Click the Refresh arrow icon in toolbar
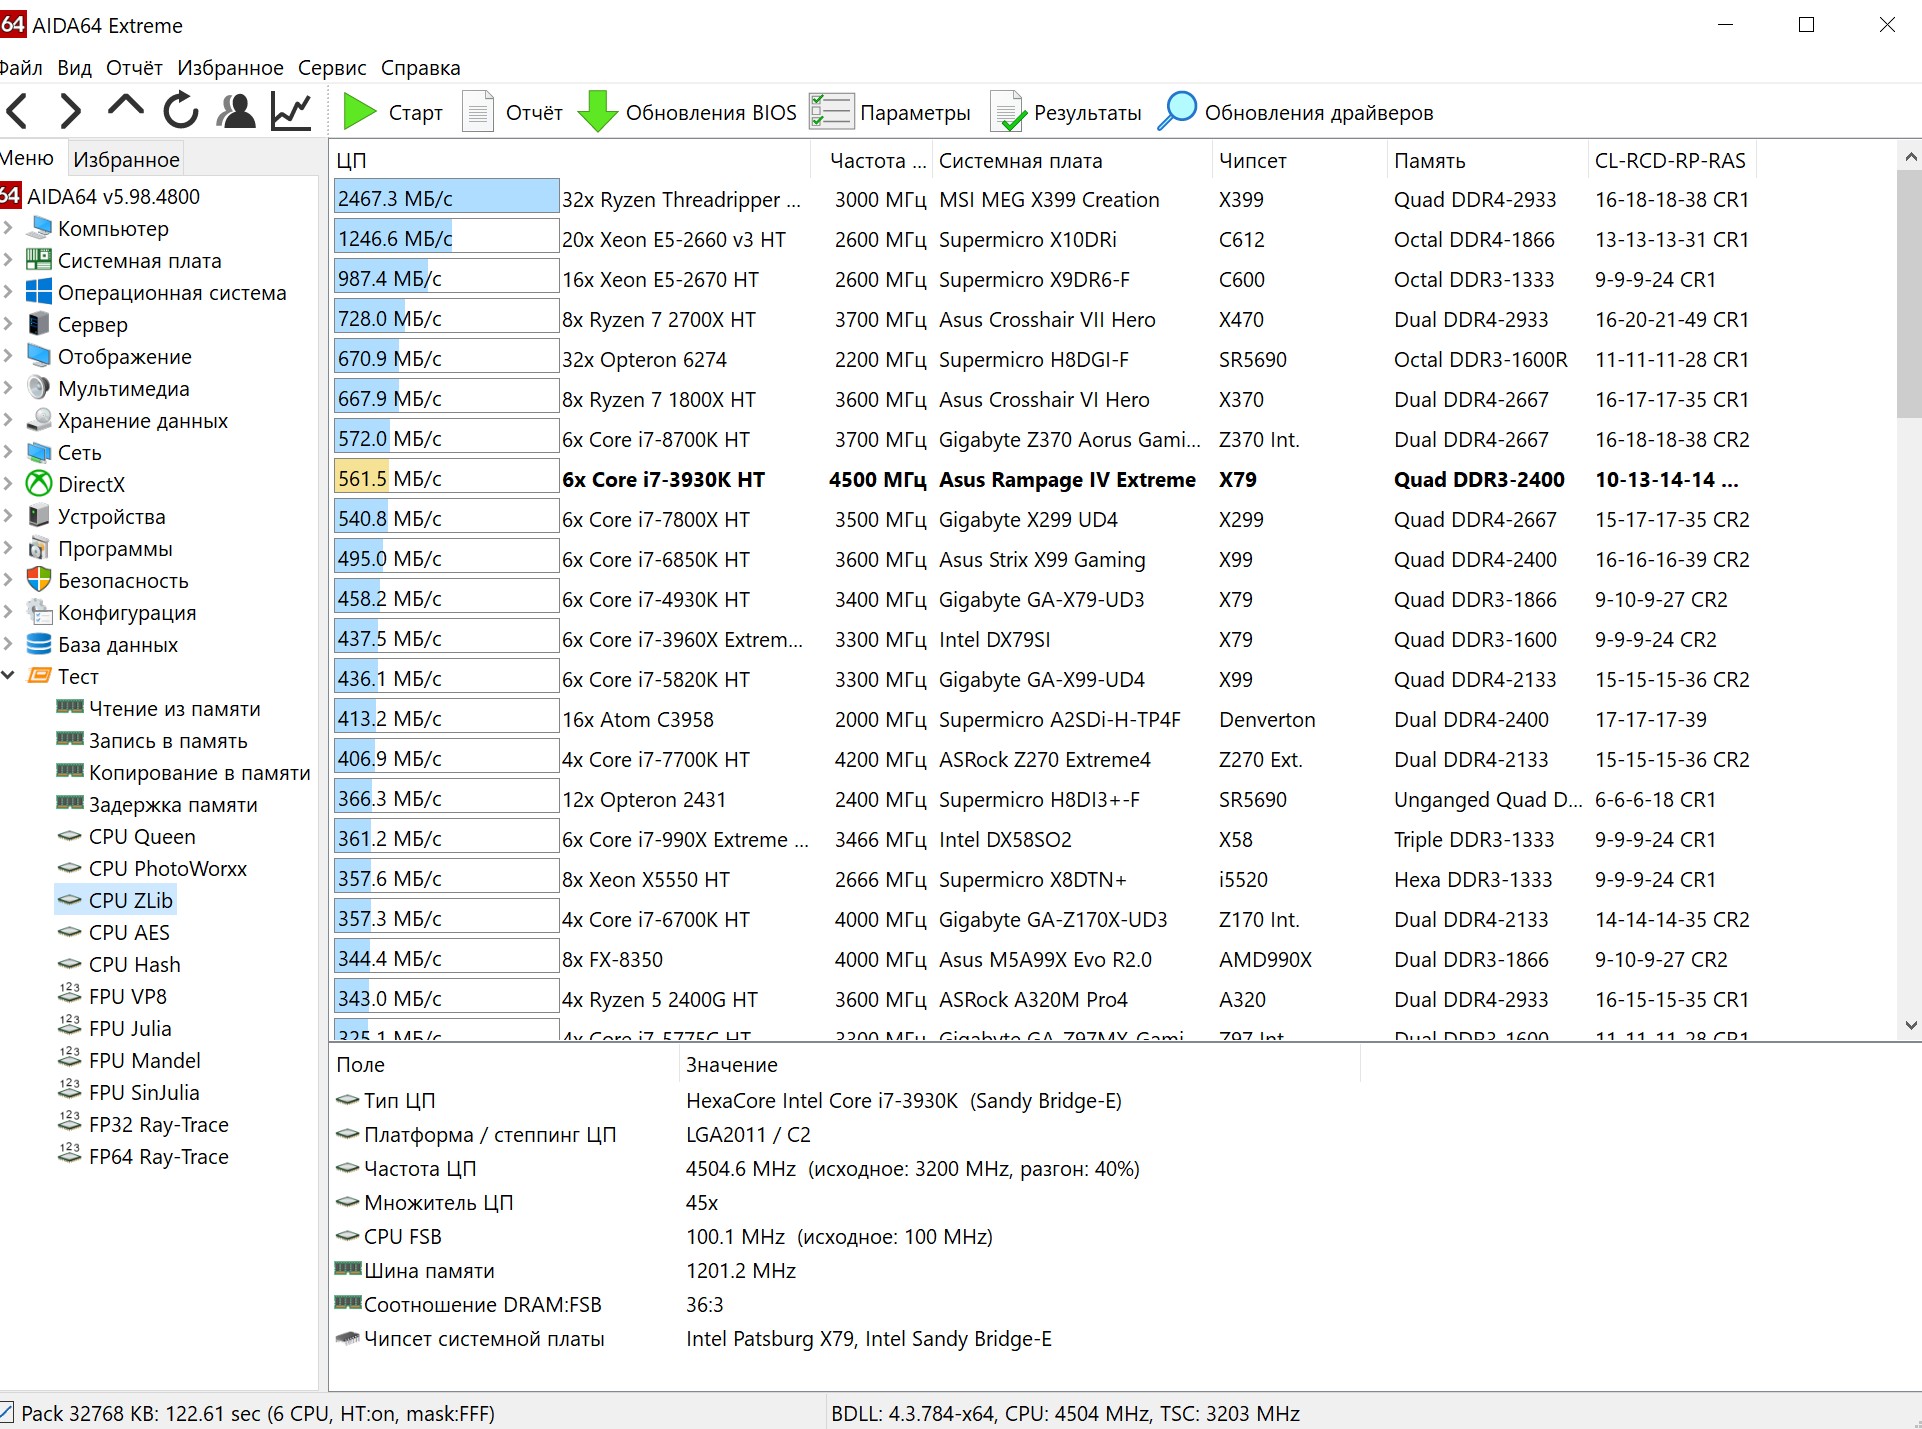This screenshot has height=1429, width=1922. click(181, 110)
